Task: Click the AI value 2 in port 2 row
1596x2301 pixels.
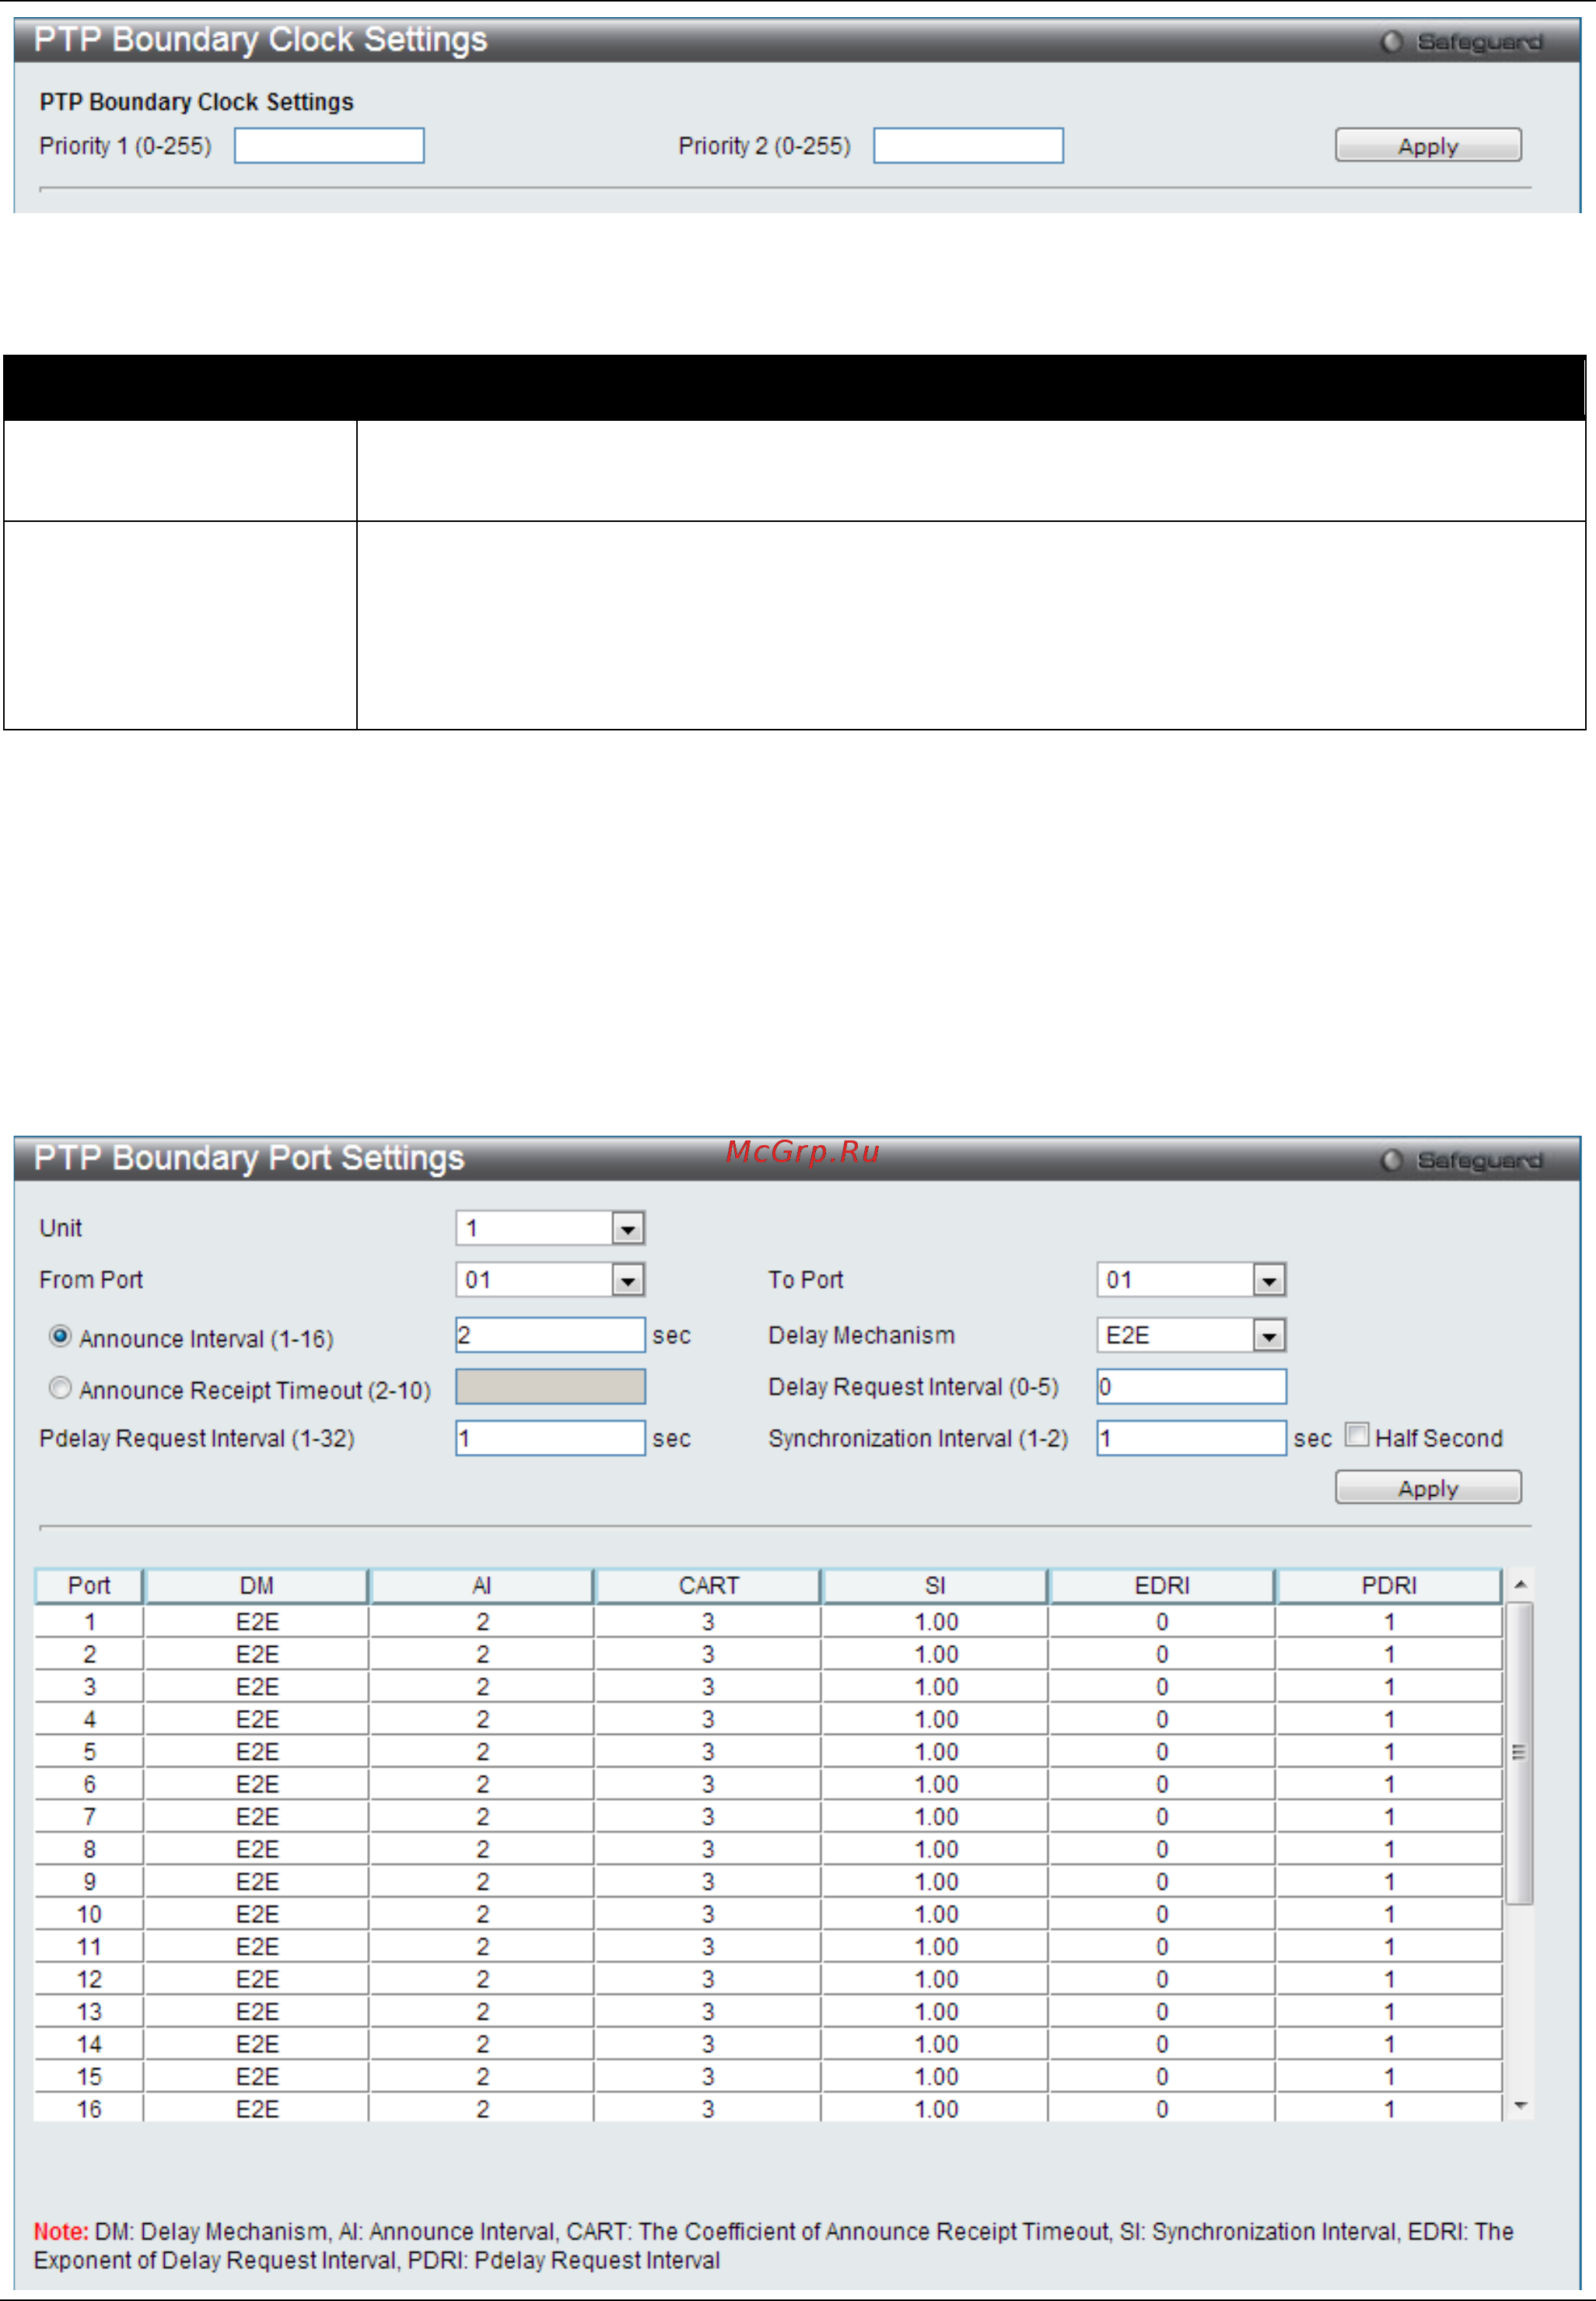Action: tap(482, 1654)
